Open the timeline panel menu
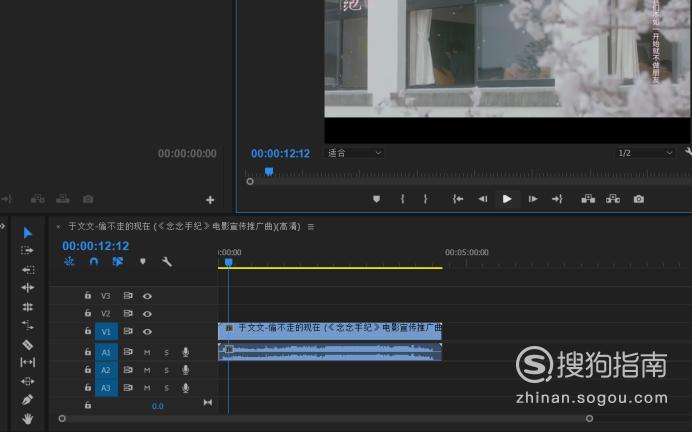The width and height of the screenshot is (692, 432). click(x=311, y=227)
